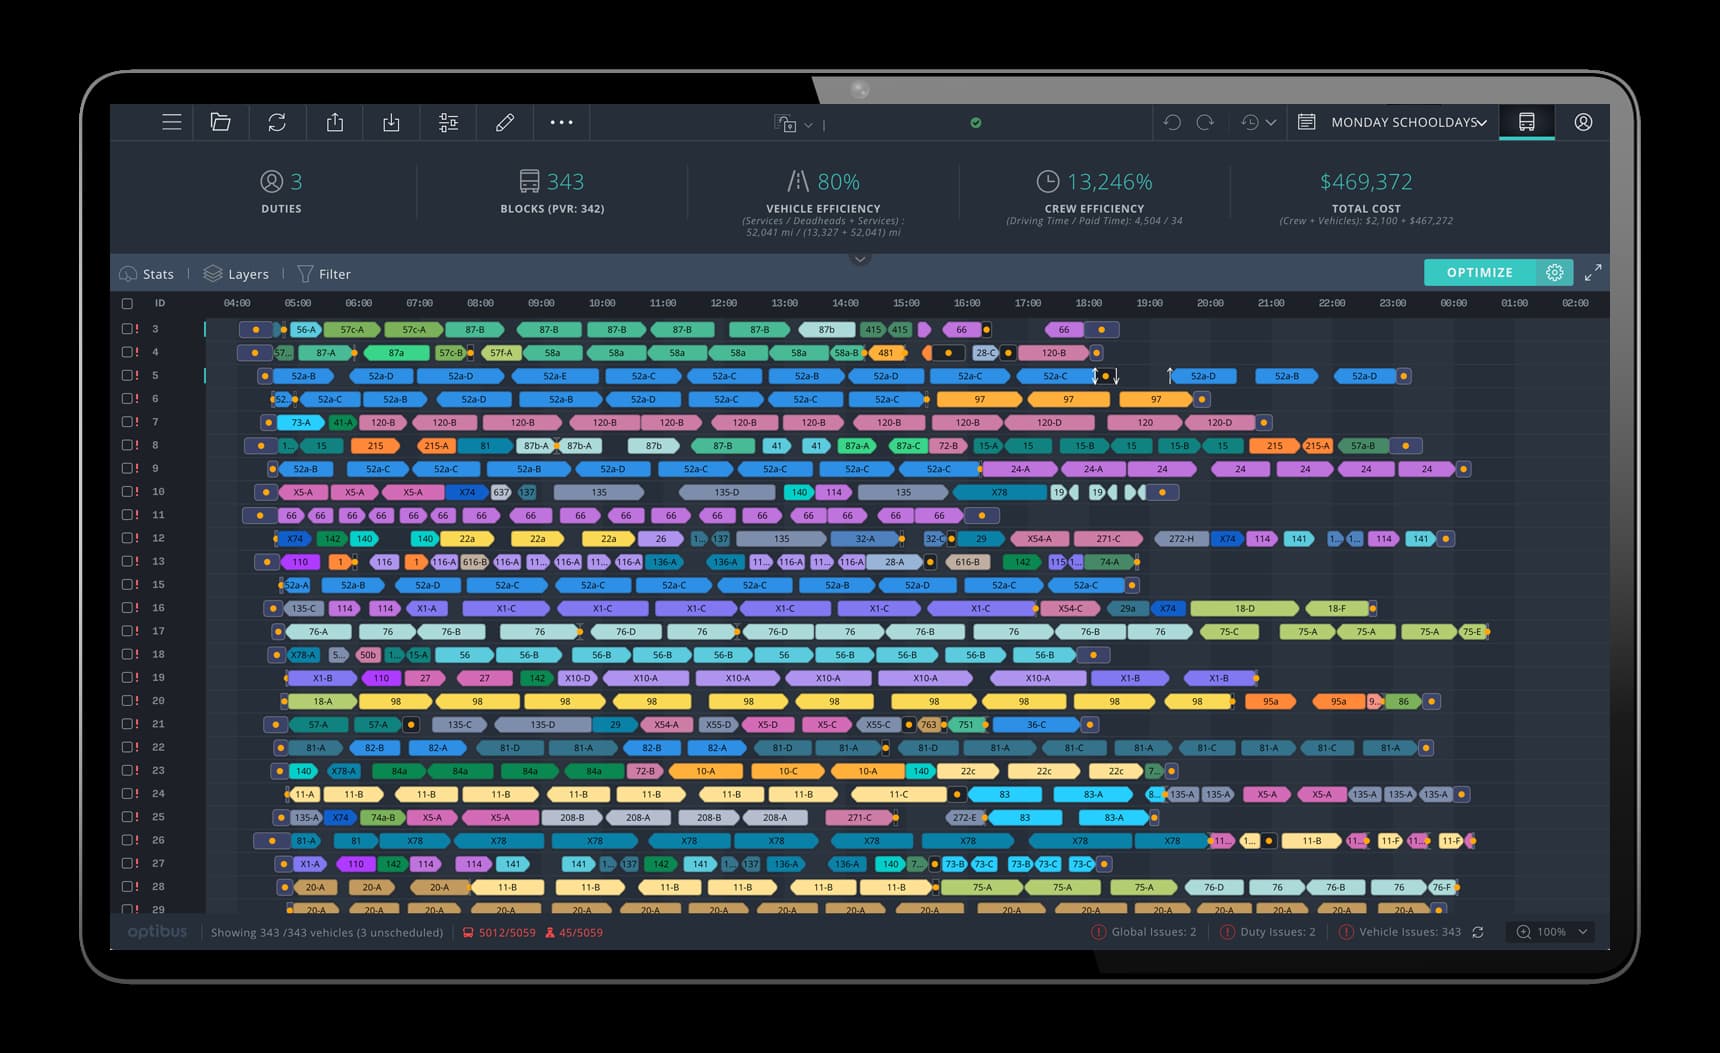Viewport: 1720px width, 1053px height.
Task: Open the user account profile icon
Action: click(x=1583, y=122)
